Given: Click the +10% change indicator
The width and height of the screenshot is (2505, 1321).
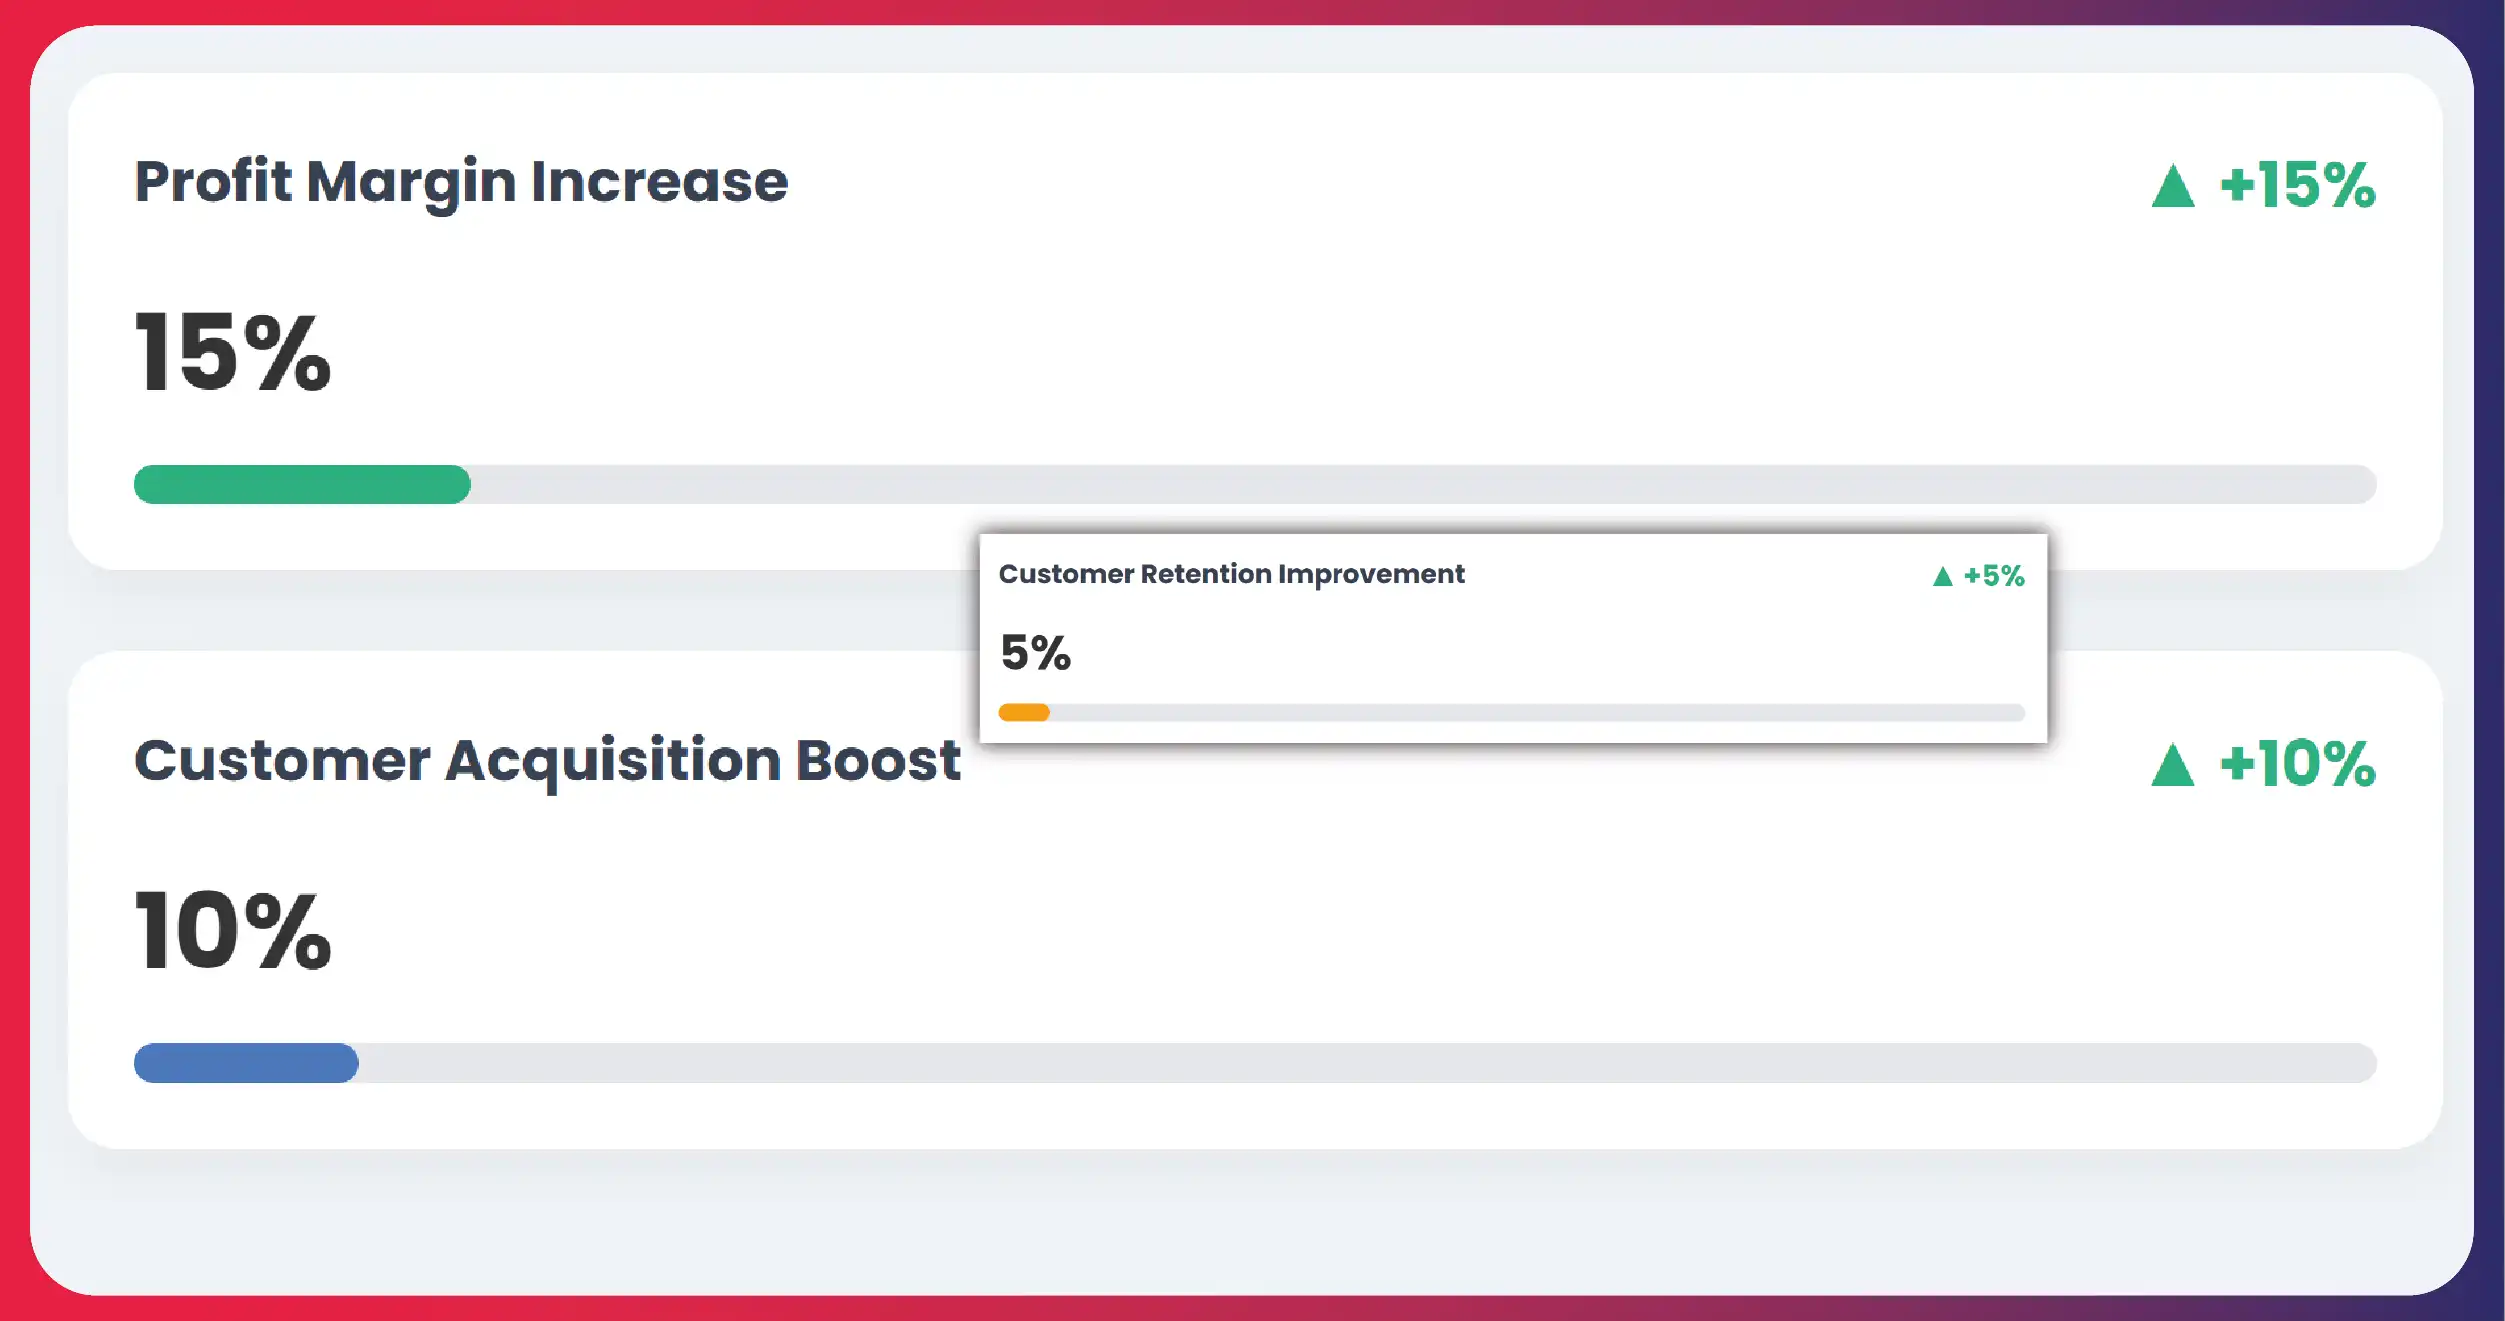Looking at the screenshot, I should [2297, 765].
